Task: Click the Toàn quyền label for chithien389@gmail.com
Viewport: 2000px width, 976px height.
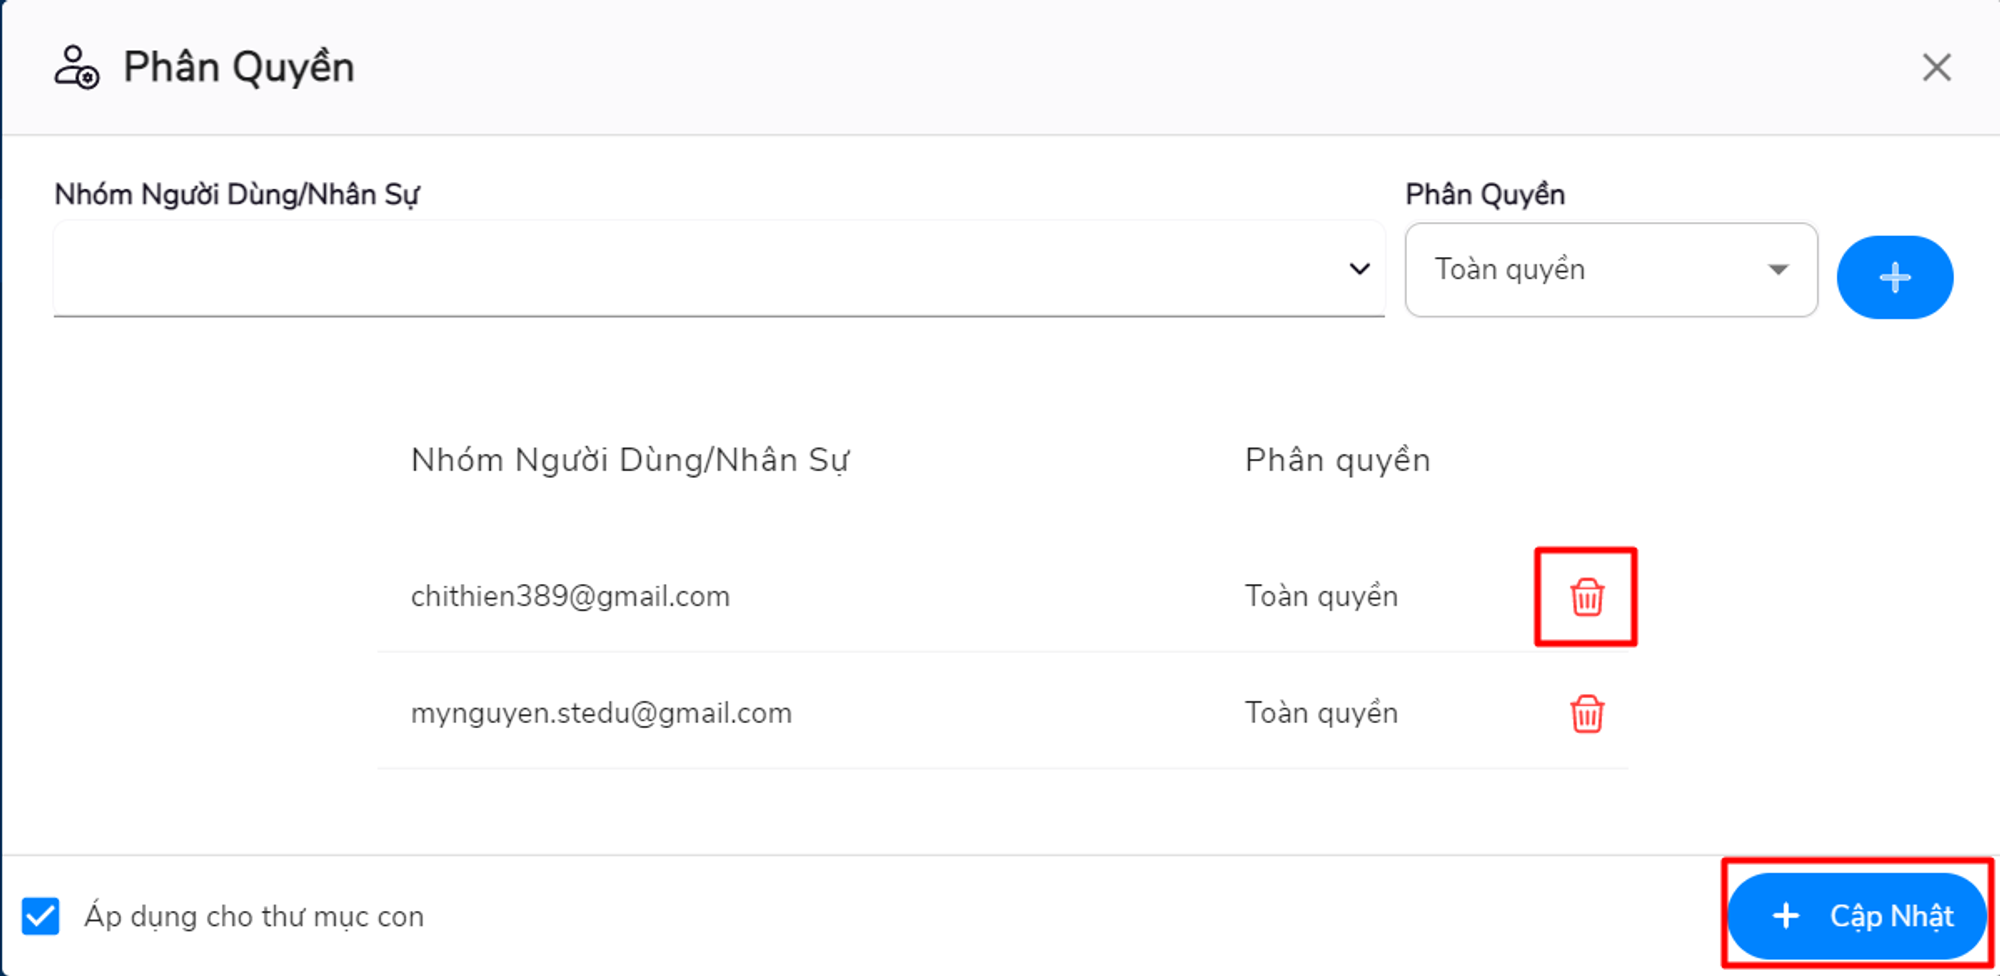Action: 1320,596
